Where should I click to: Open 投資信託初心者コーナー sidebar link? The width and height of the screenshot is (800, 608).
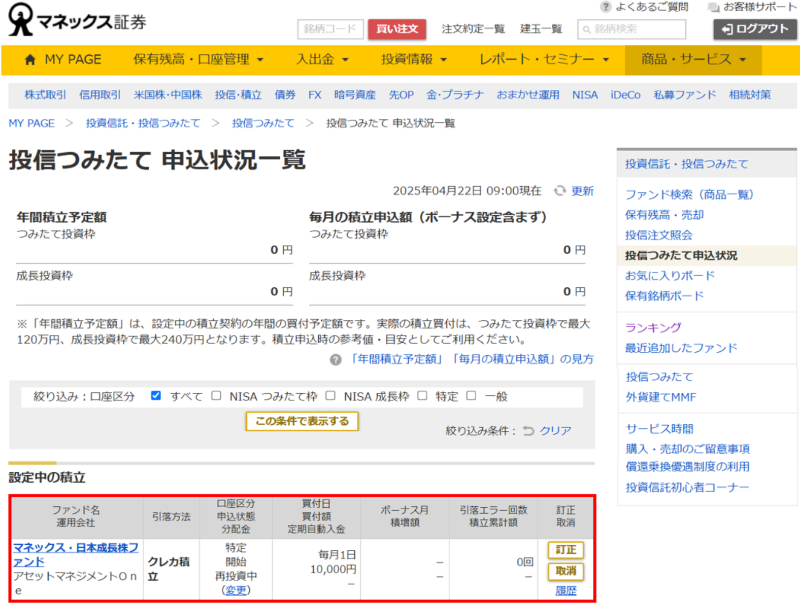coord(687,487)
